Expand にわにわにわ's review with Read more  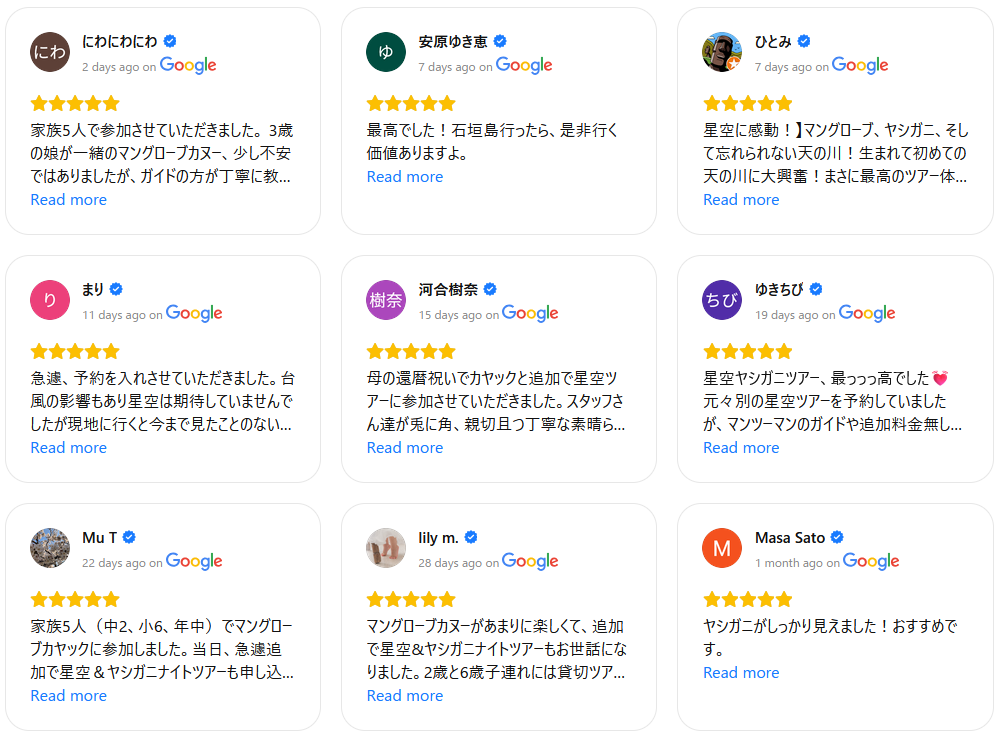pyautogui.click(x=68, y=200)
